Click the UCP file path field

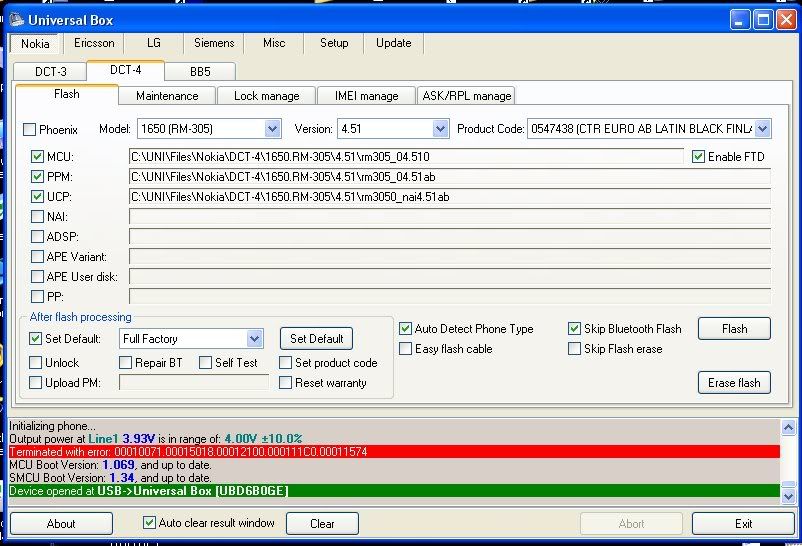(450, 196)
